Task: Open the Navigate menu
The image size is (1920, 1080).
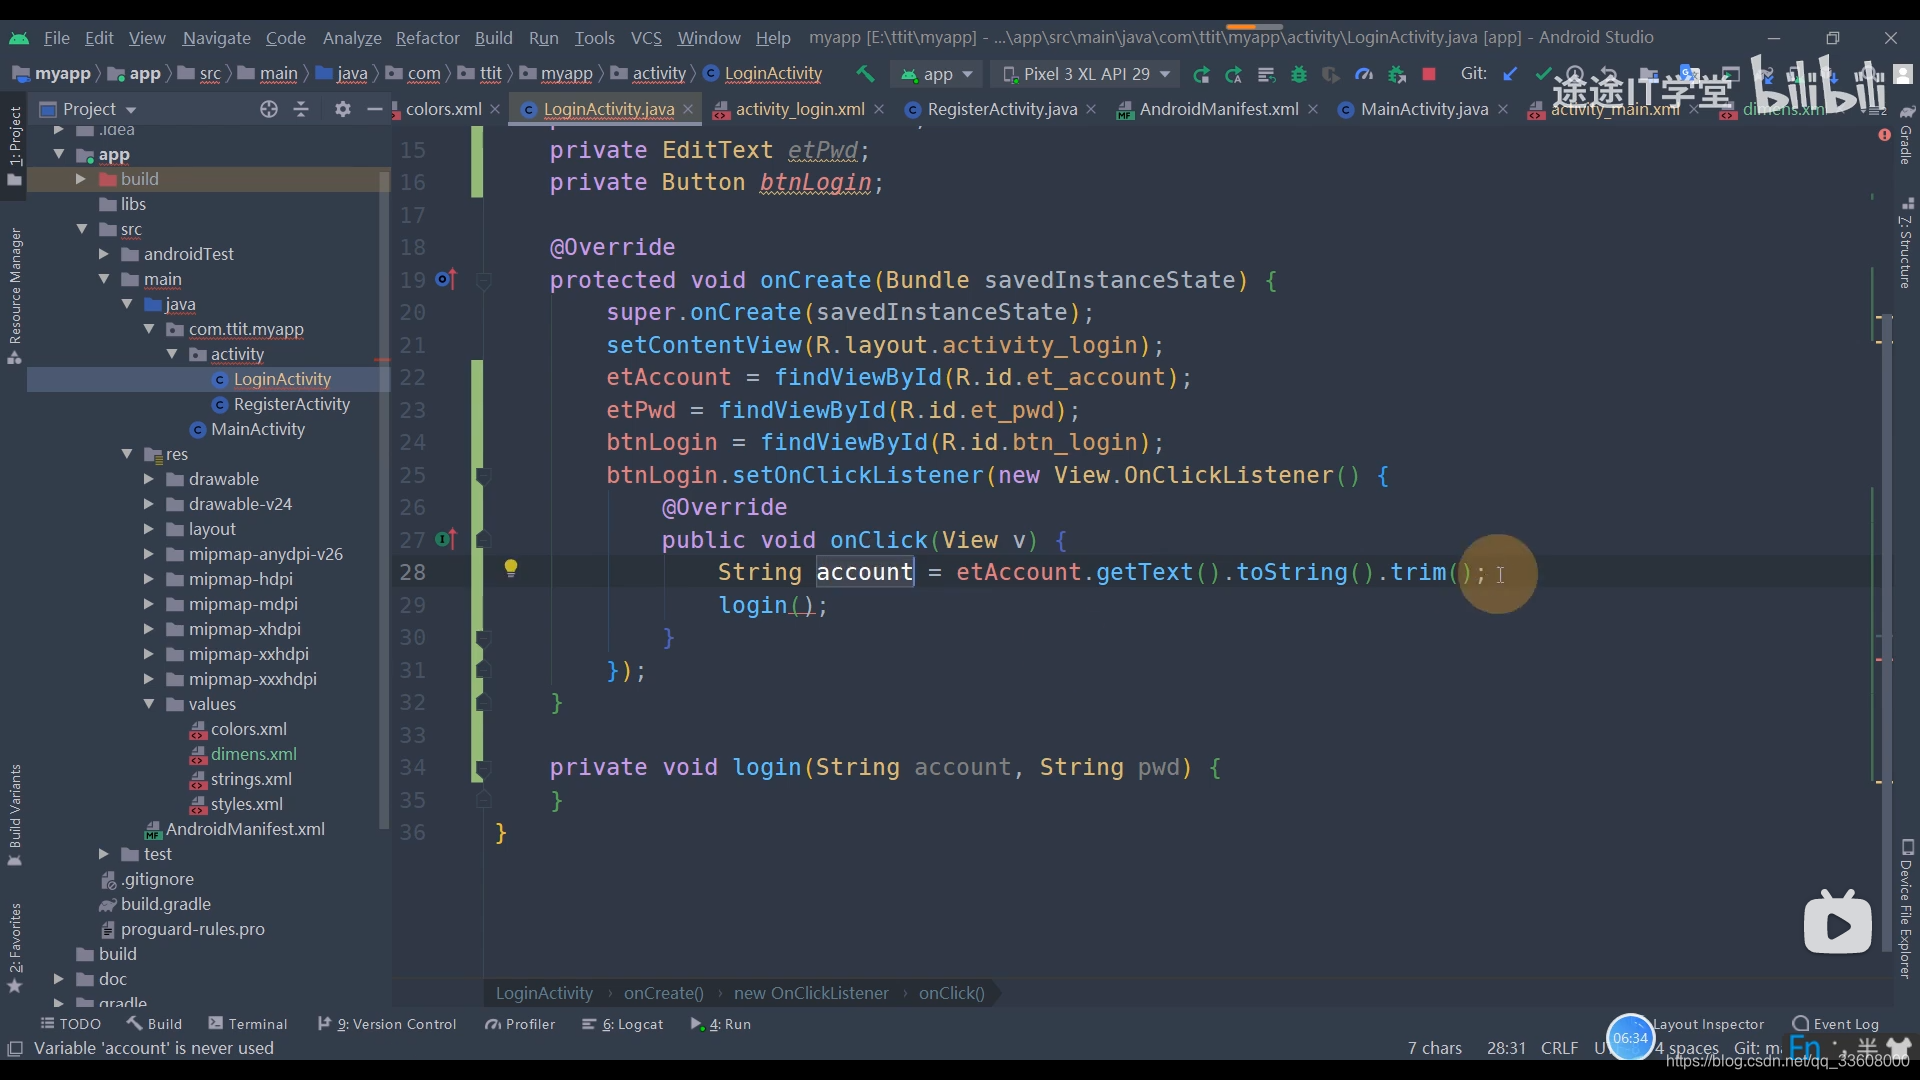Action: [x=216, y=38]
